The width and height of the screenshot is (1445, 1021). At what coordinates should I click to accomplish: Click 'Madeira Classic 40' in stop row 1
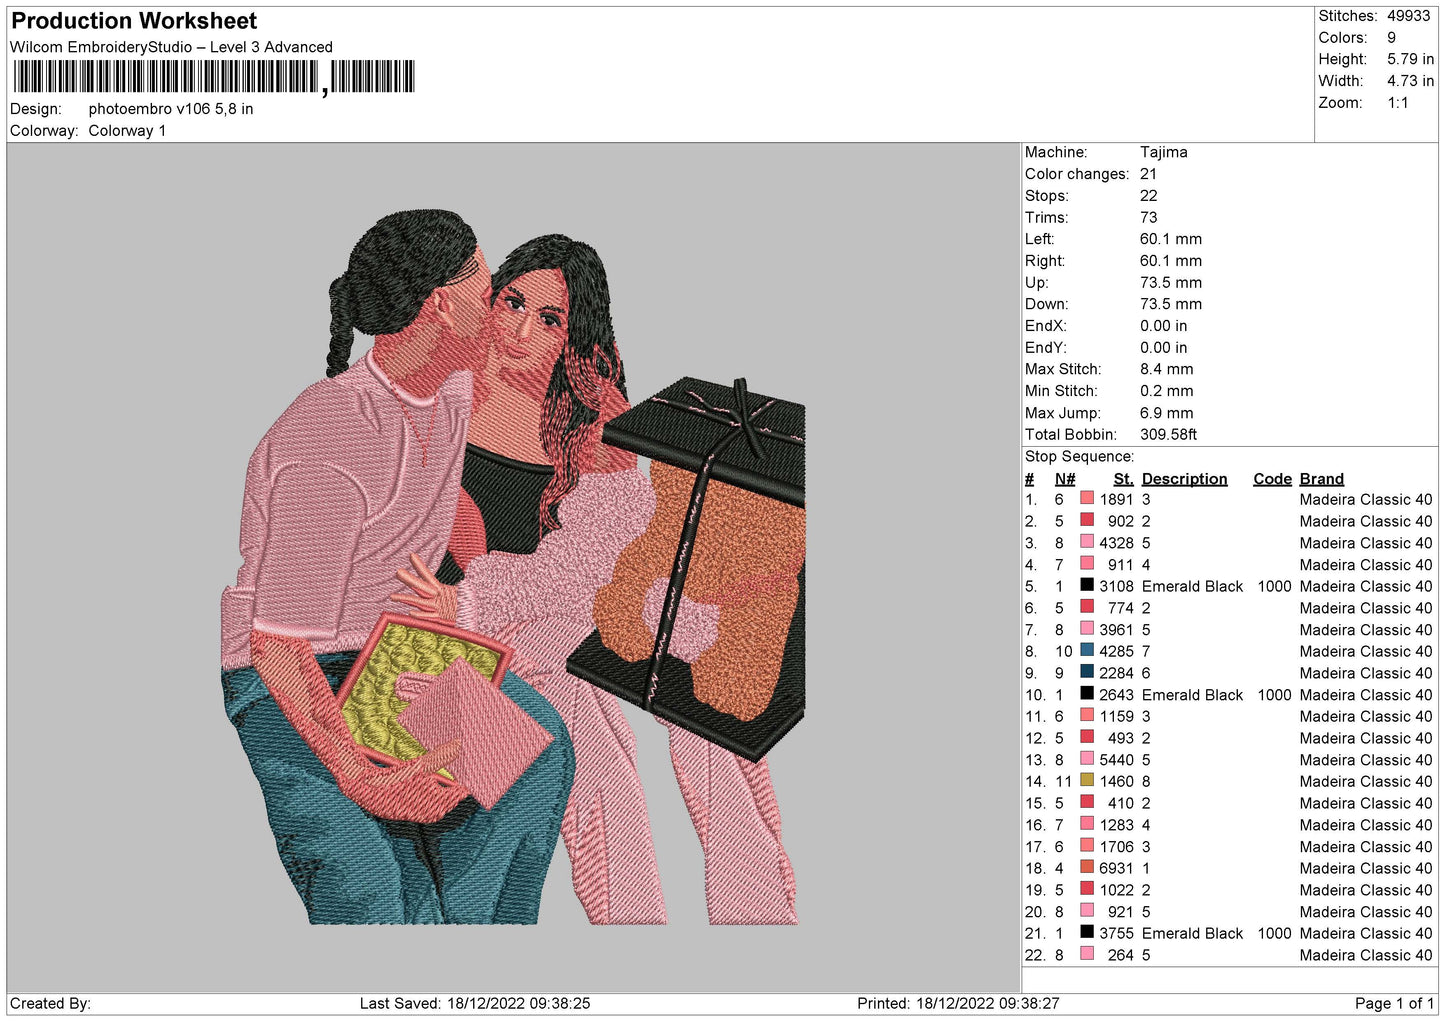(x=1366, y=499)
